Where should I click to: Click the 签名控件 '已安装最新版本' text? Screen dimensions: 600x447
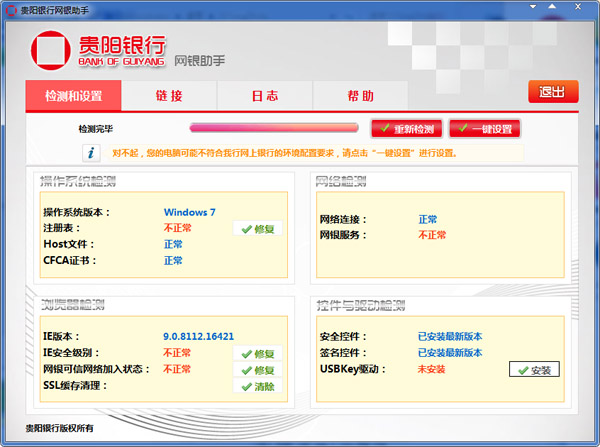[450, 352]
